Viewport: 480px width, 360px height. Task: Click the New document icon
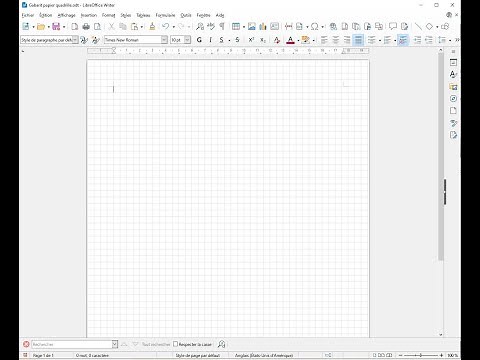click(26, 26)
